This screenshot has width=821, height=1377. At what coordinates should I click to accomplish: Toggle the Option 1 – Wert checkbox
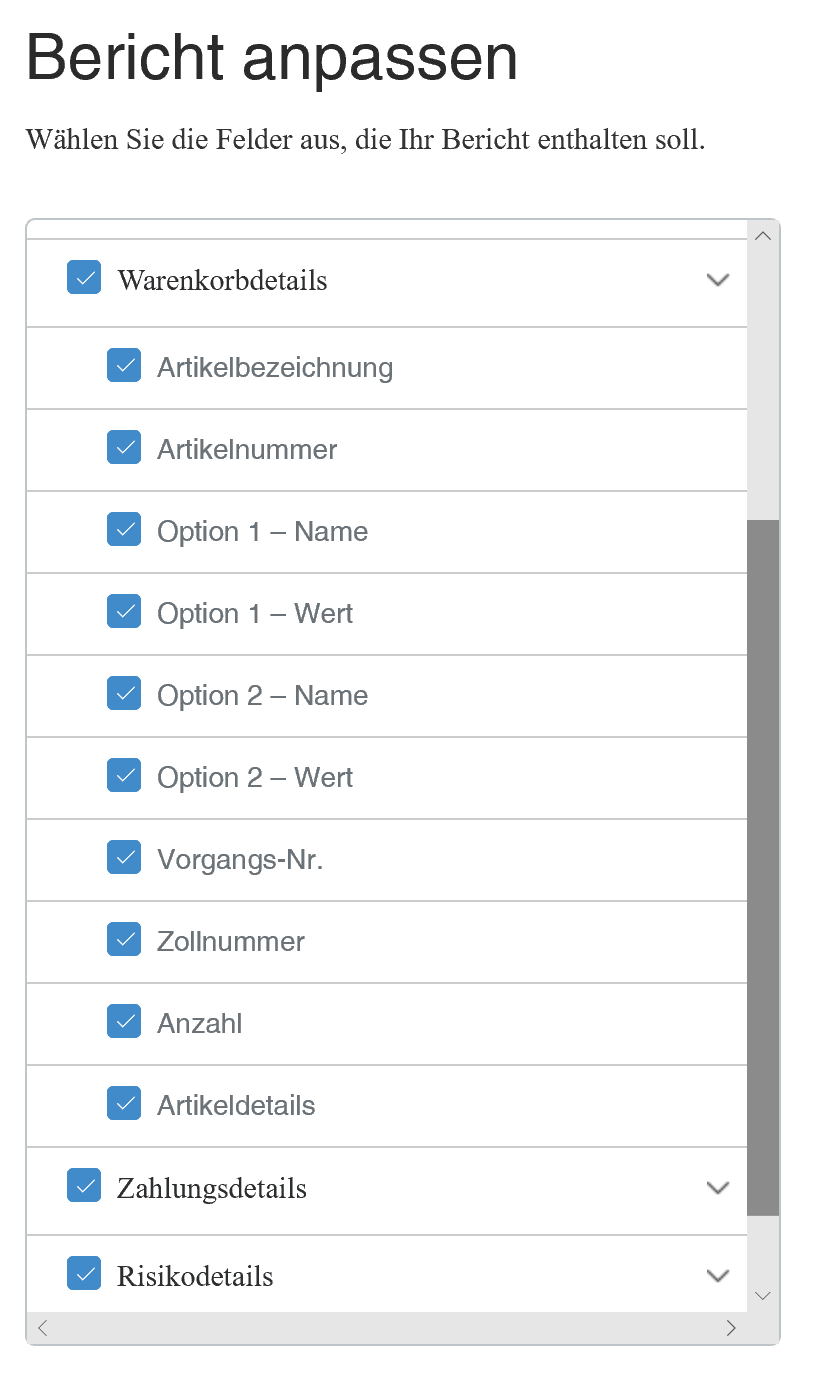pyautogui.click(x=124, y=612)
